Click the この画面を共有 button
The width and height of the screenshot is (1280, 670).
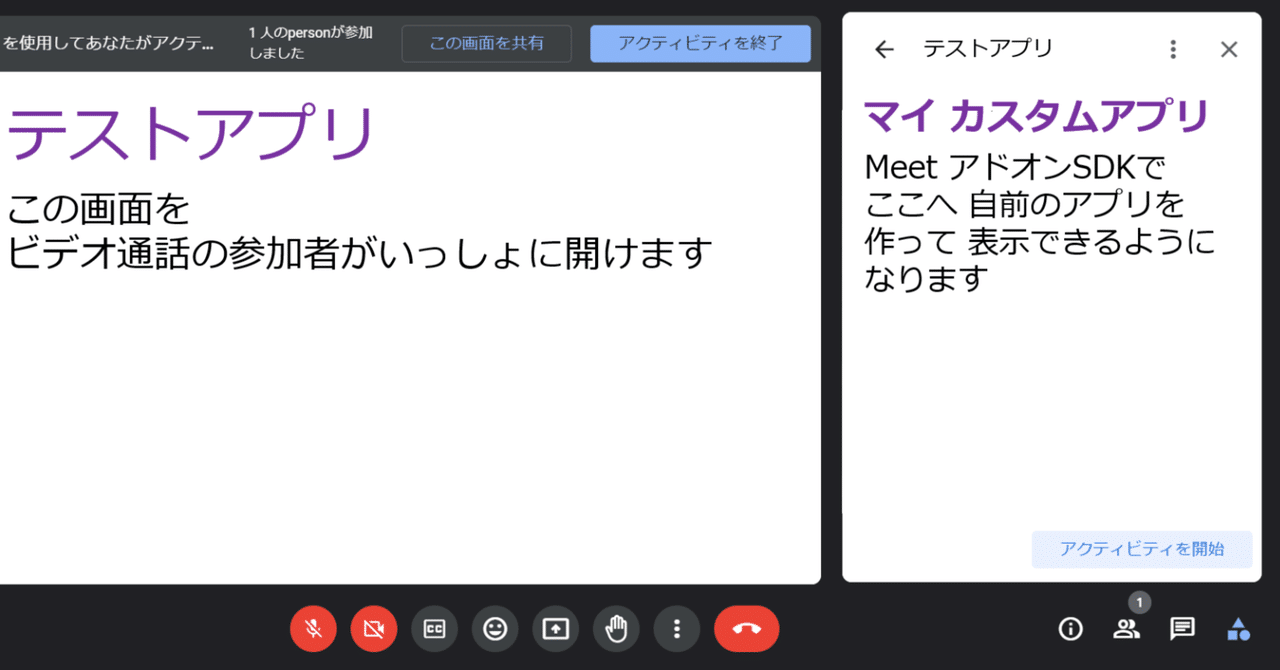(486, 43)
